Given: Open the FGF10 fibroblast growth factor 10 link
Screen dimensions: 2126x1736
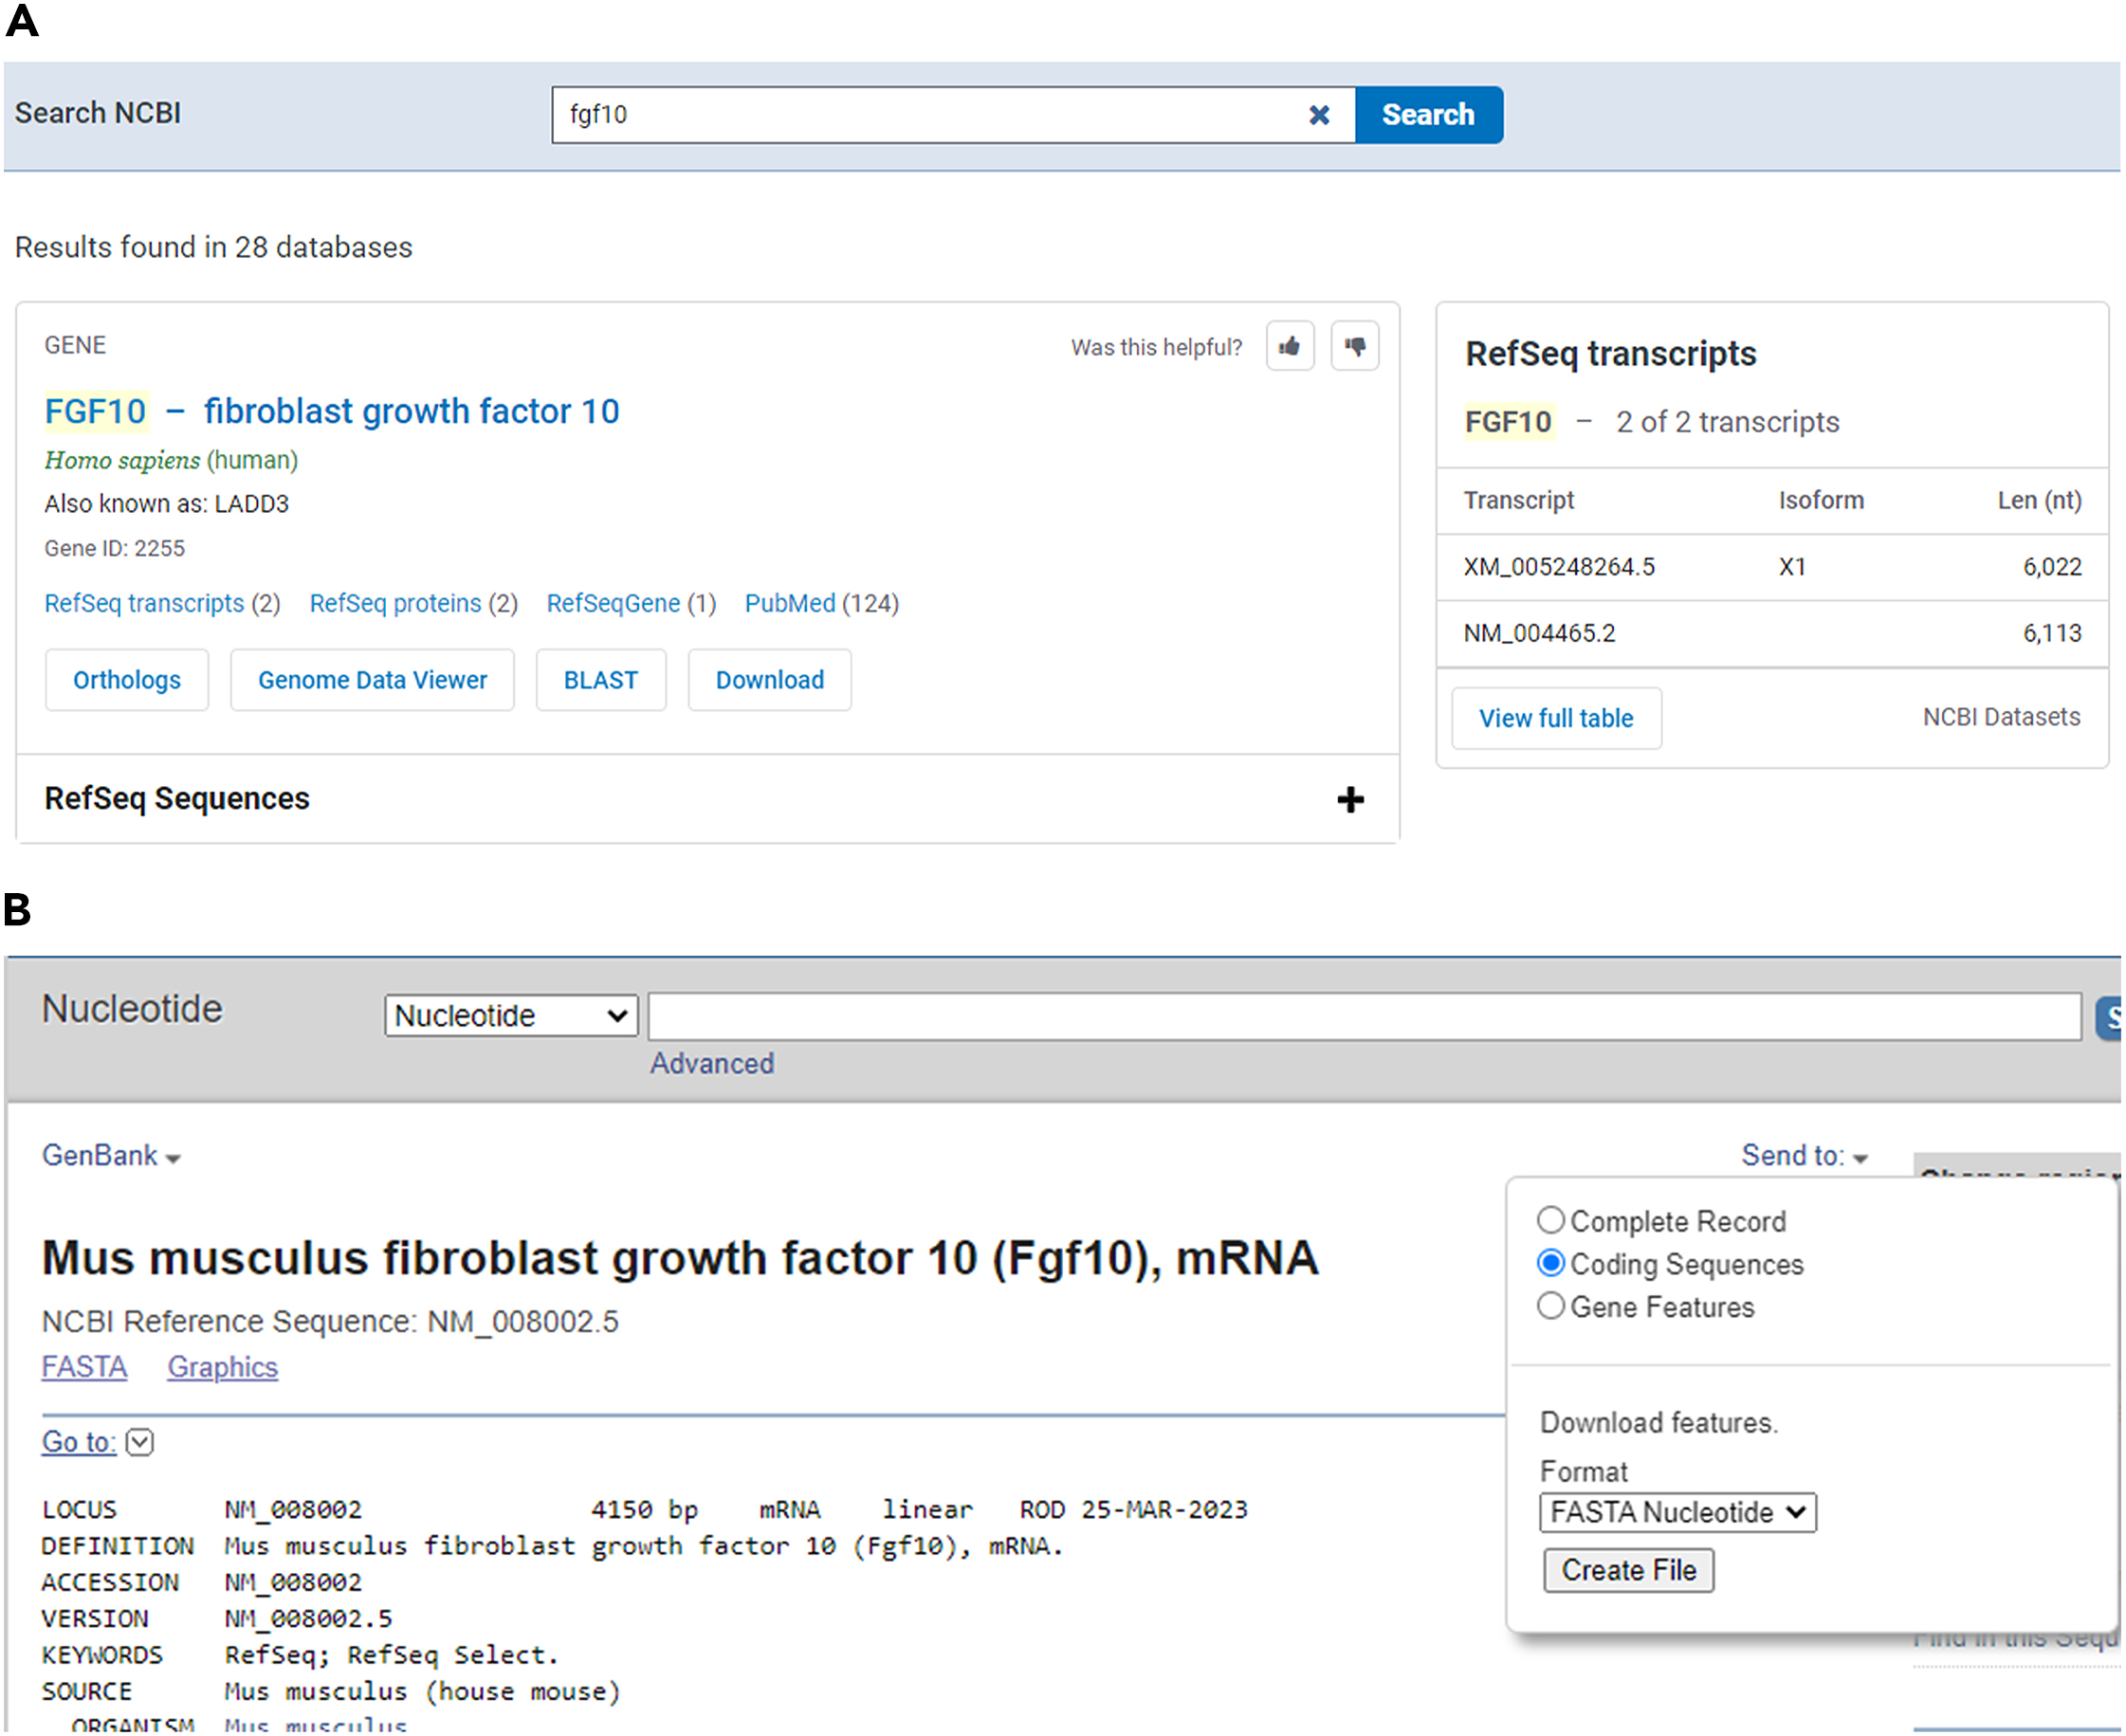Looking at the screenshot, I should (x=332, y=411).
